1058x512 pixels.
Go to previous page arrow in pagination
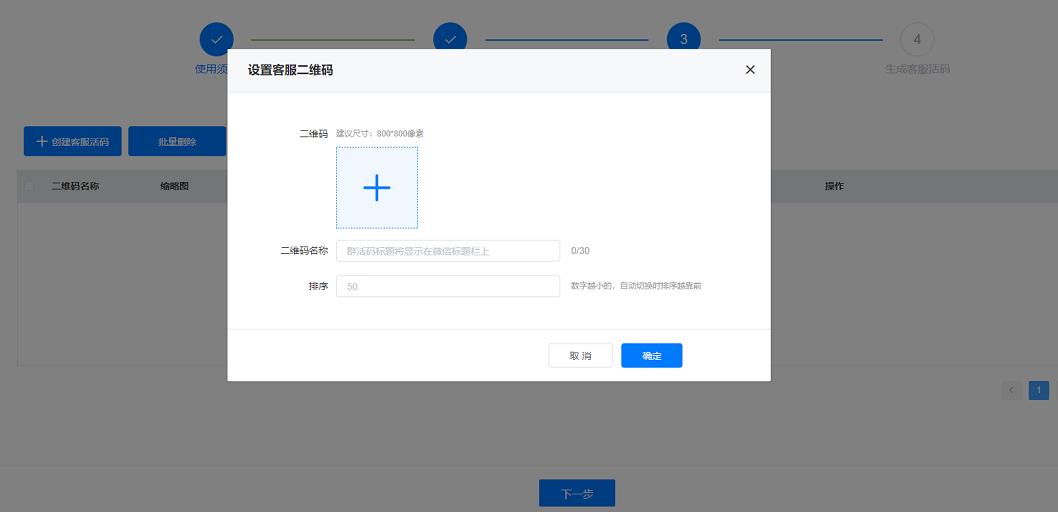pos(1011,390)
